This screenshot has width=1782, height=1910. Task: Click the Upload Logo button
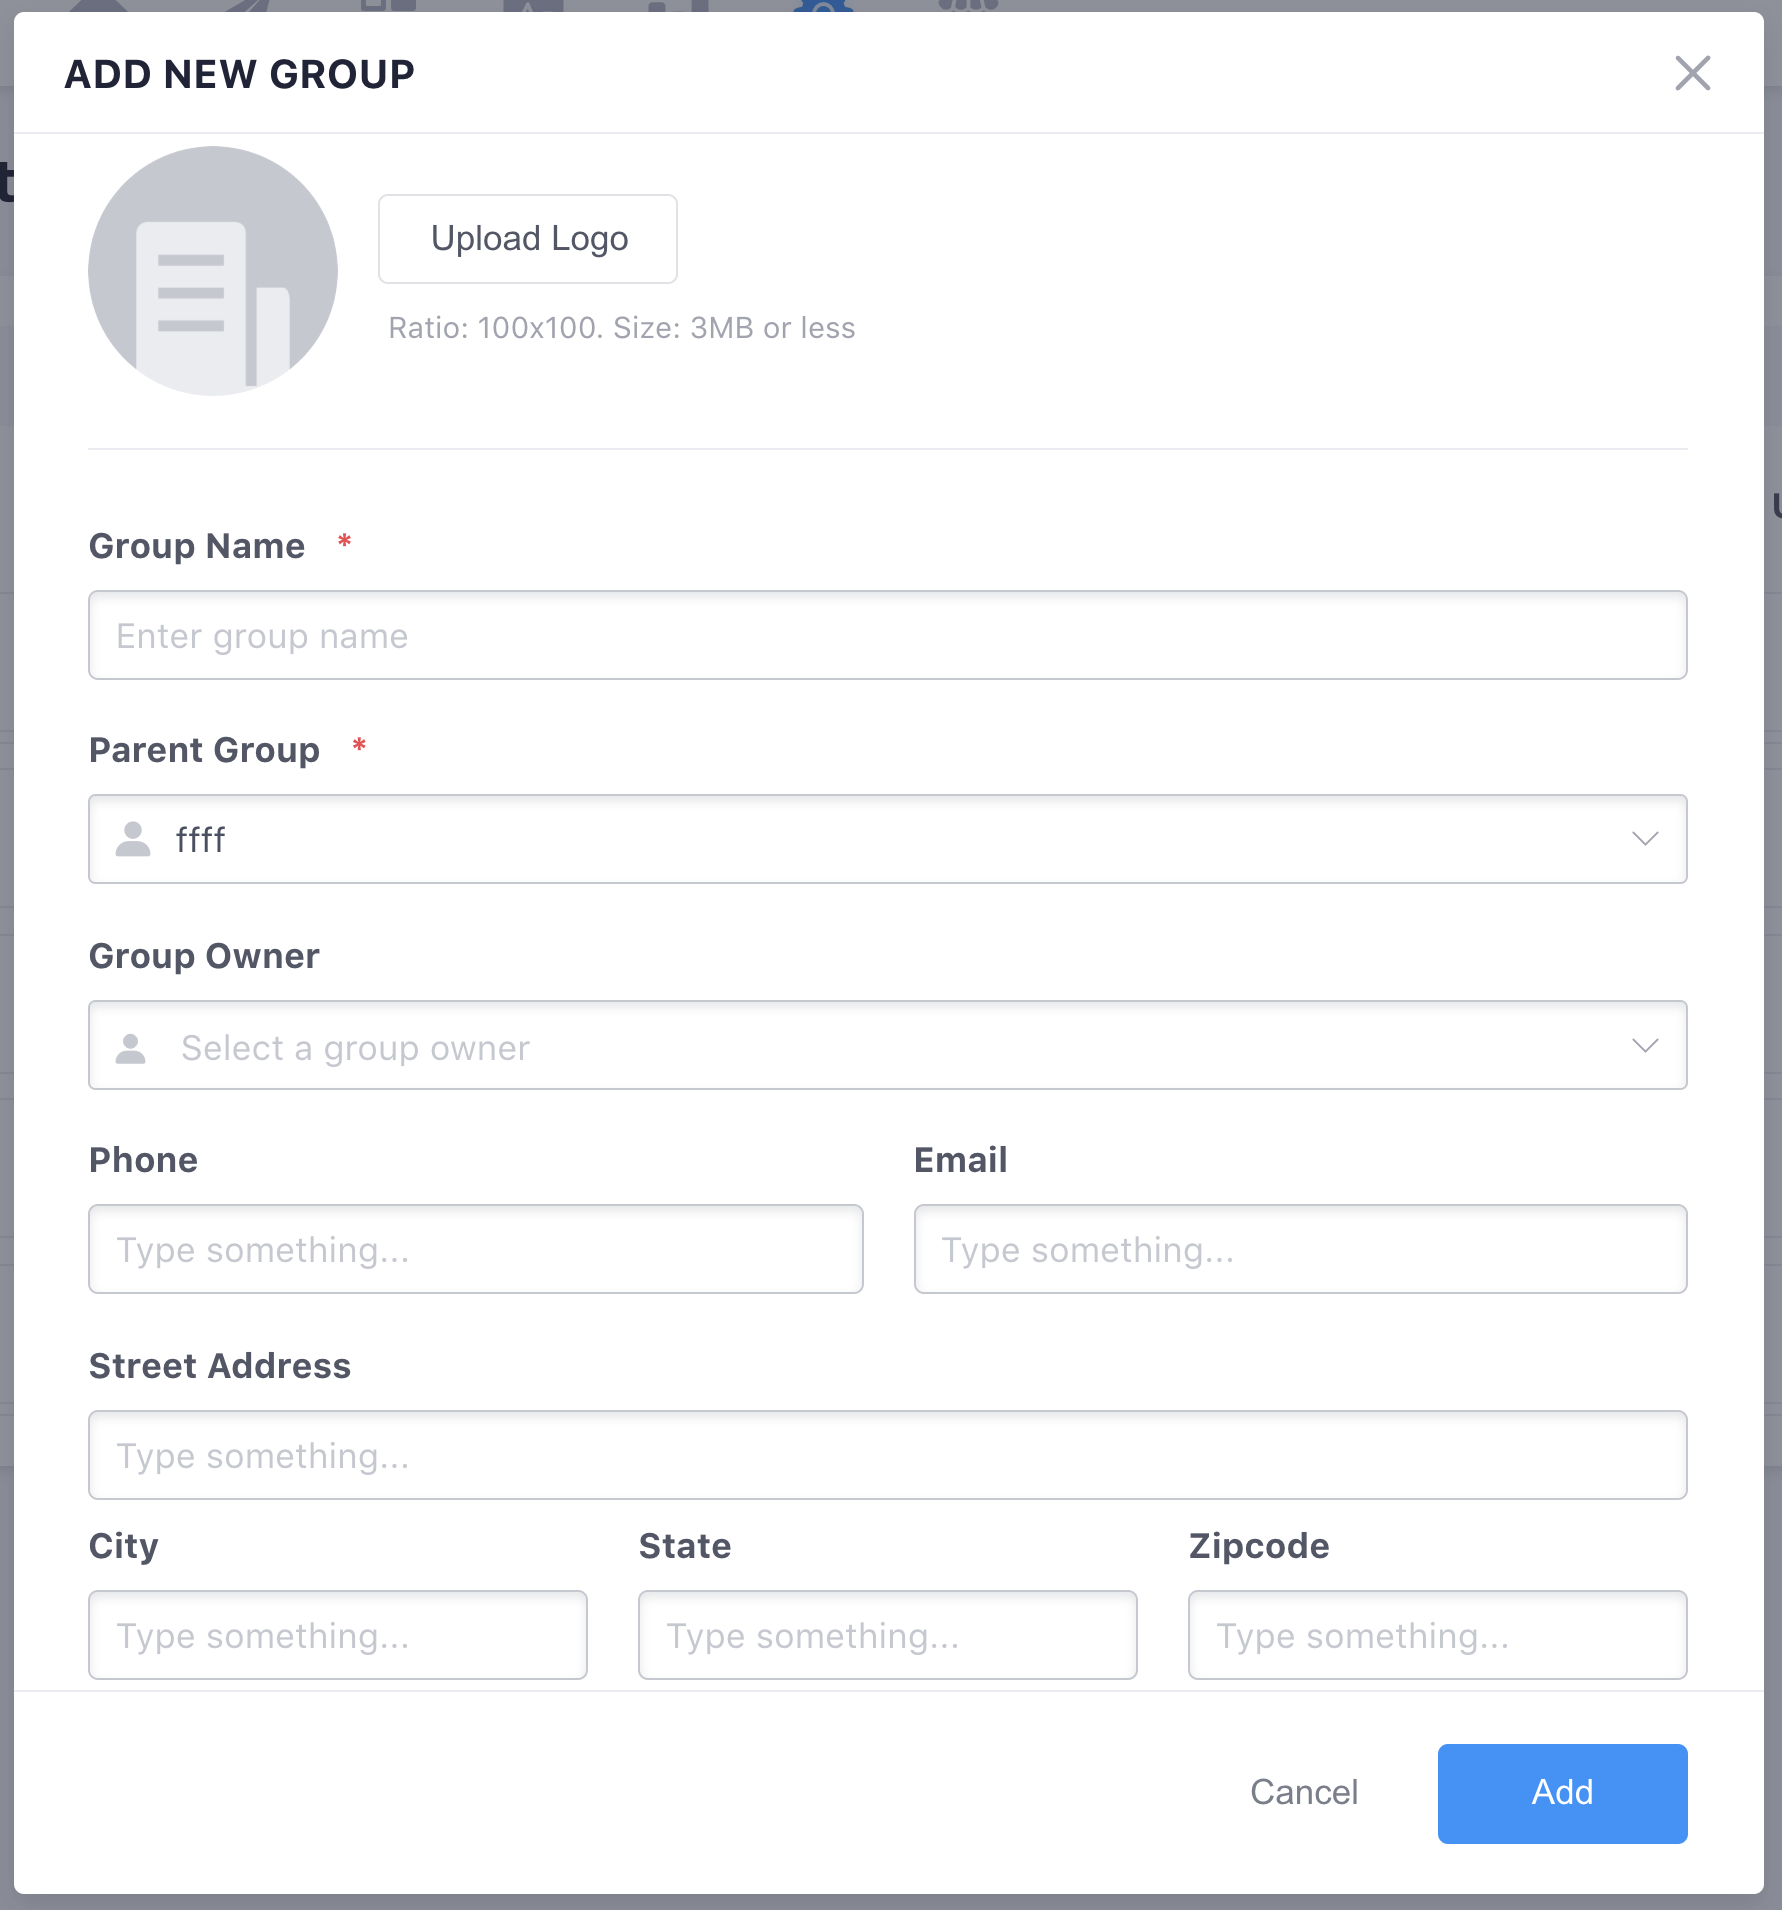coord(528,239)
